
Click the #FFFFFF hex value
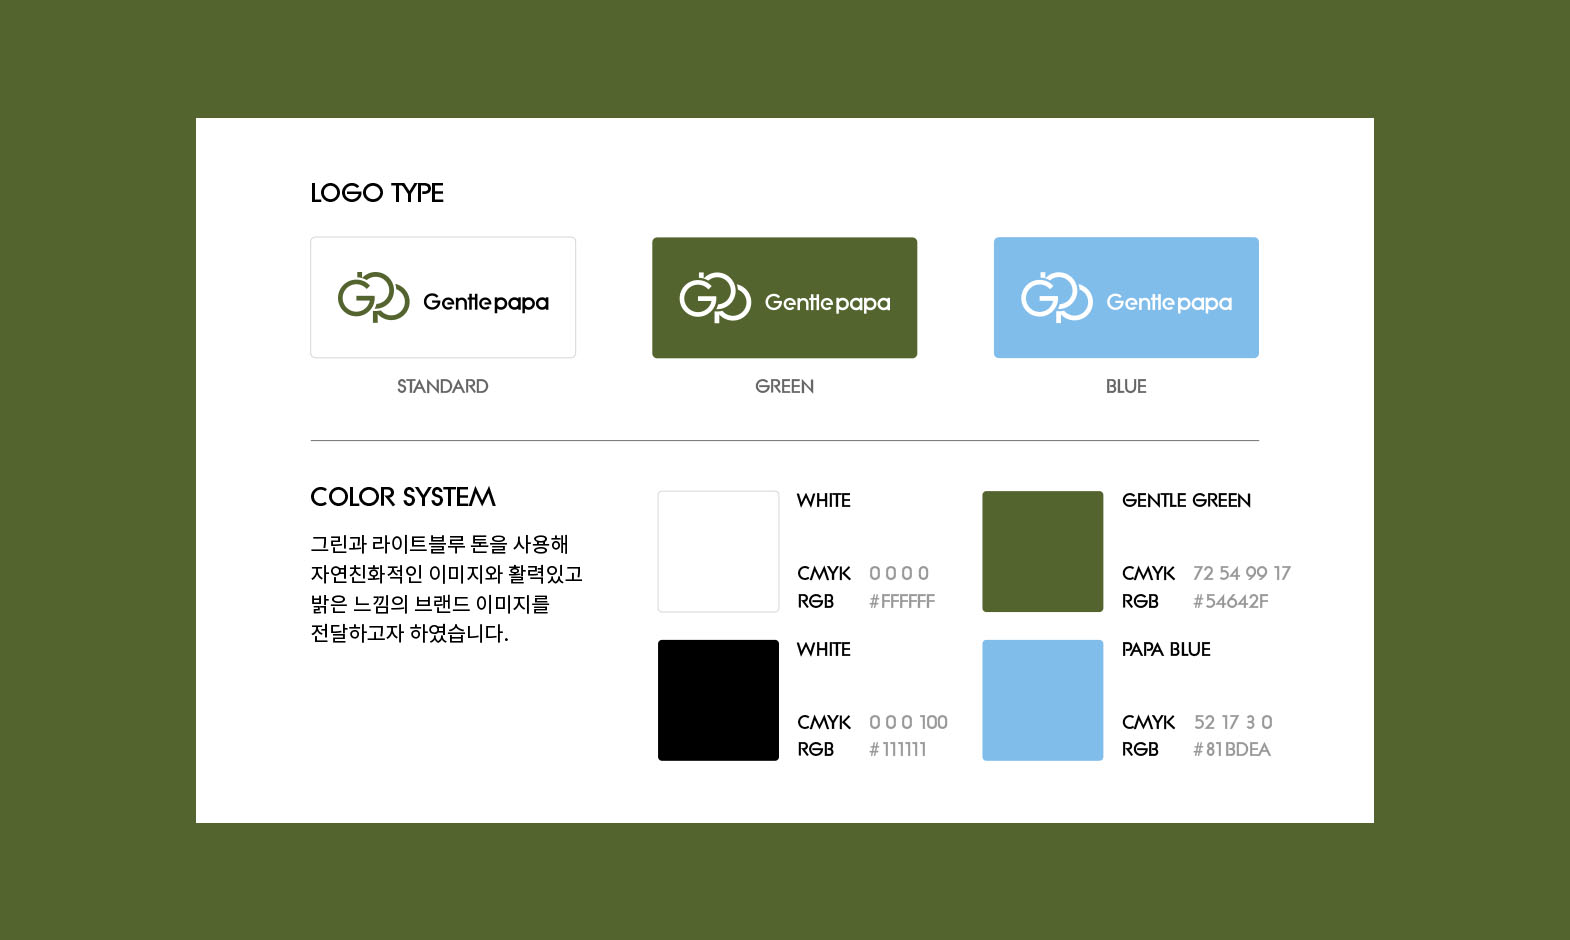[902, 601]
